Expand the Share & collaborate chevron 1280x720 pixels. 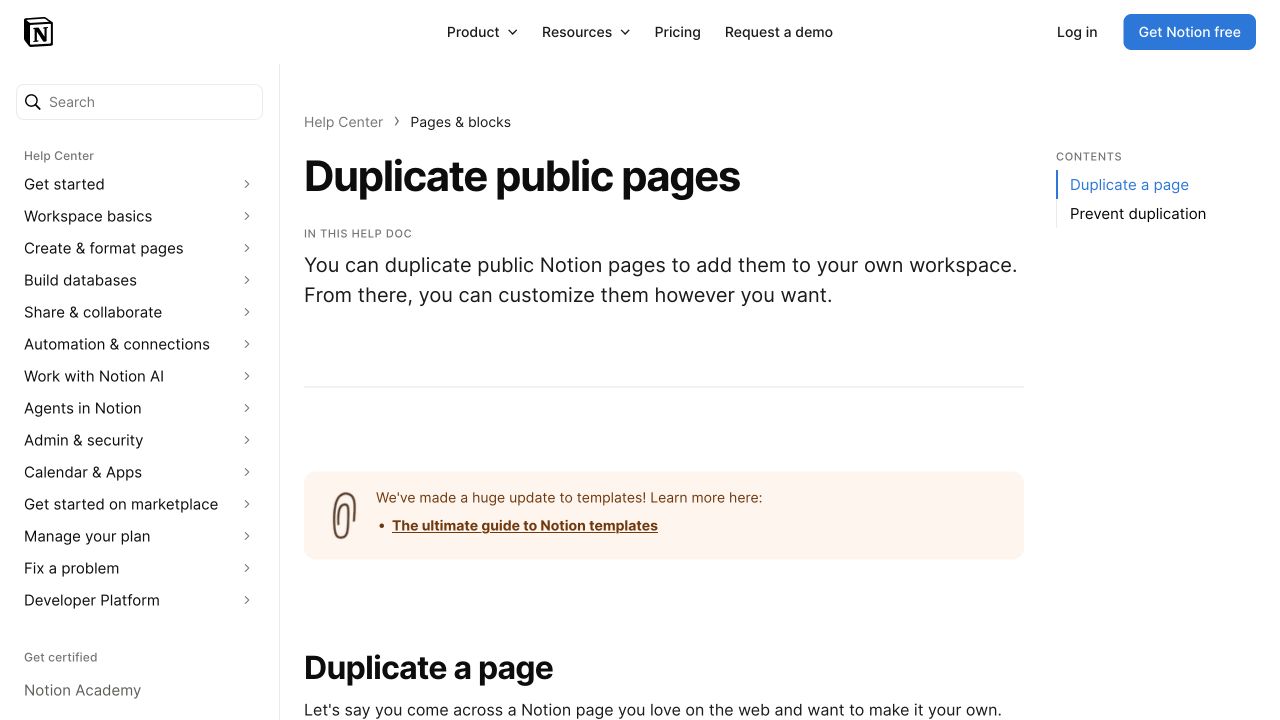click(x=247, y=312)
